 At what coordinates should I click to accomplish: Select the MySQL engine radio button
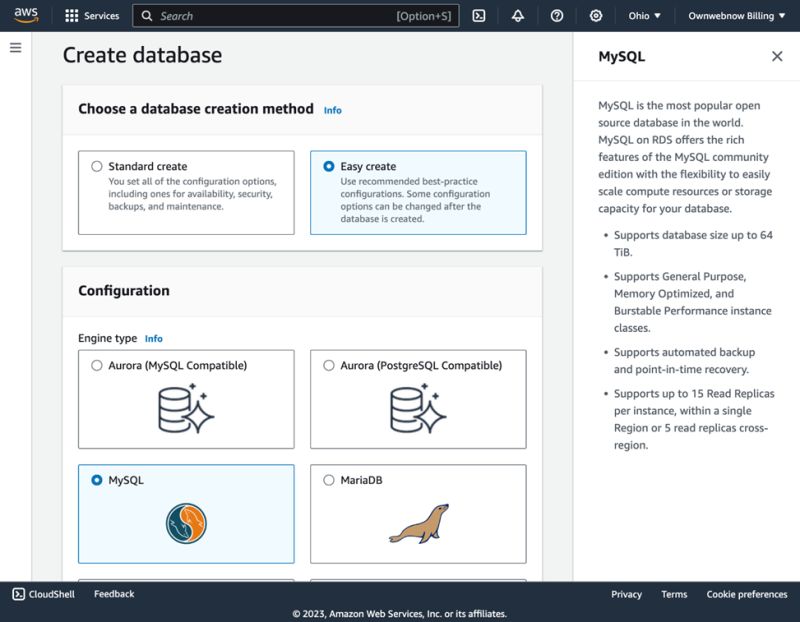96,480
